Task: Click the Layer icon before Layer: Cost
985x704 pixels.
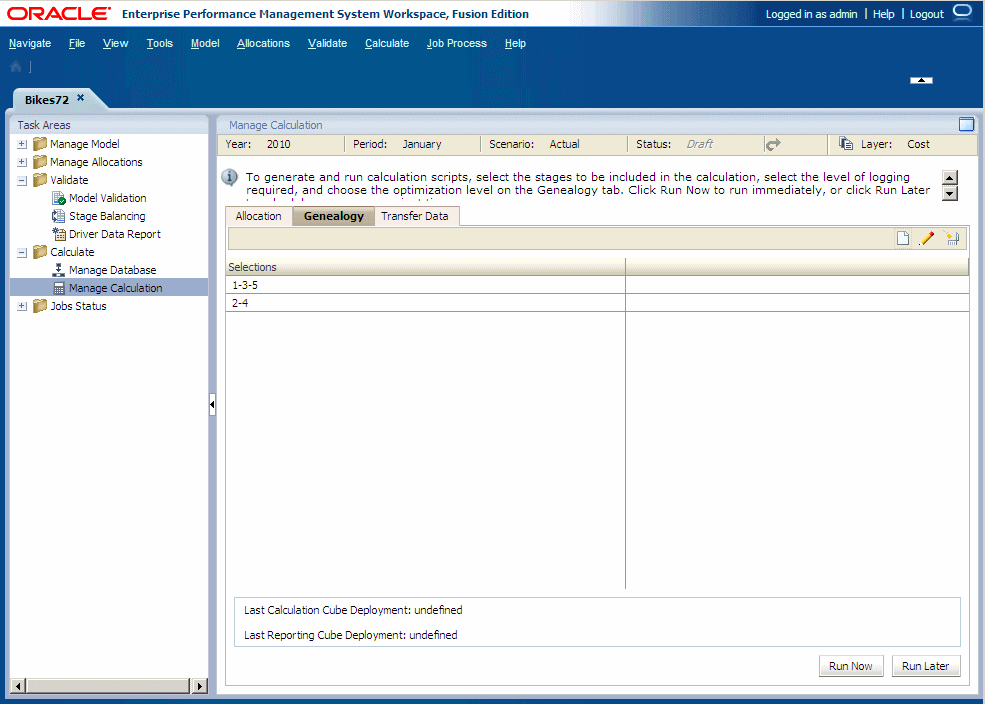Action: [x=846, y=144]
